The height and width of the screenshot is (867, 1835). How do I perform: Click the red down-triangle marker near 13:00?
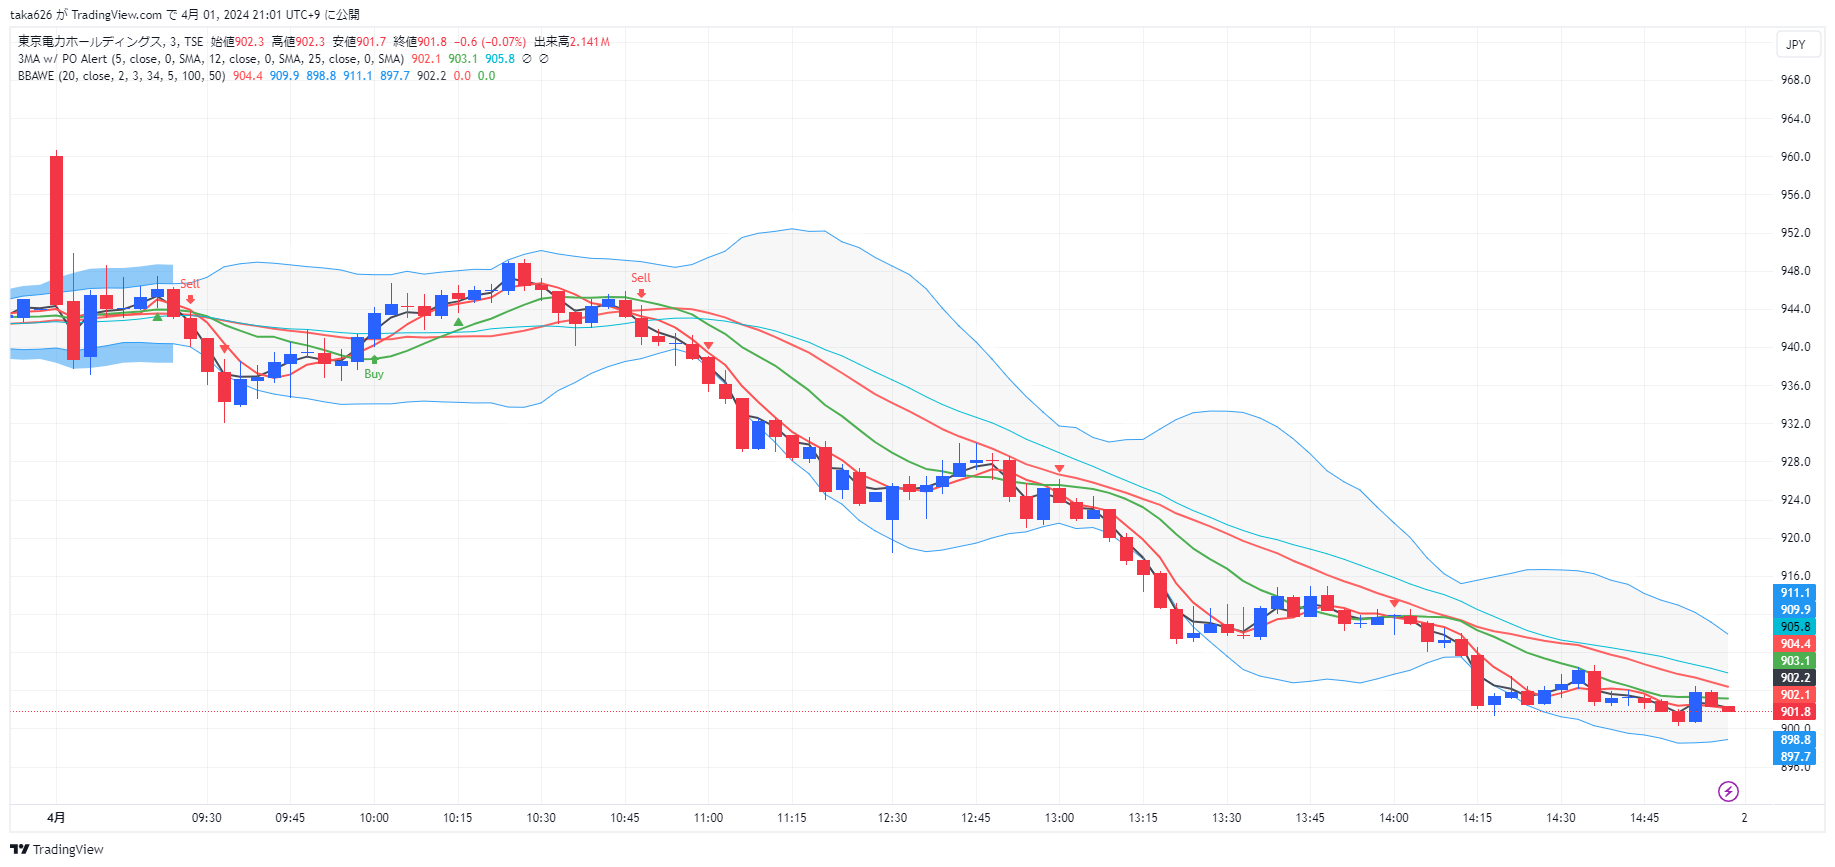(1059, 469)
